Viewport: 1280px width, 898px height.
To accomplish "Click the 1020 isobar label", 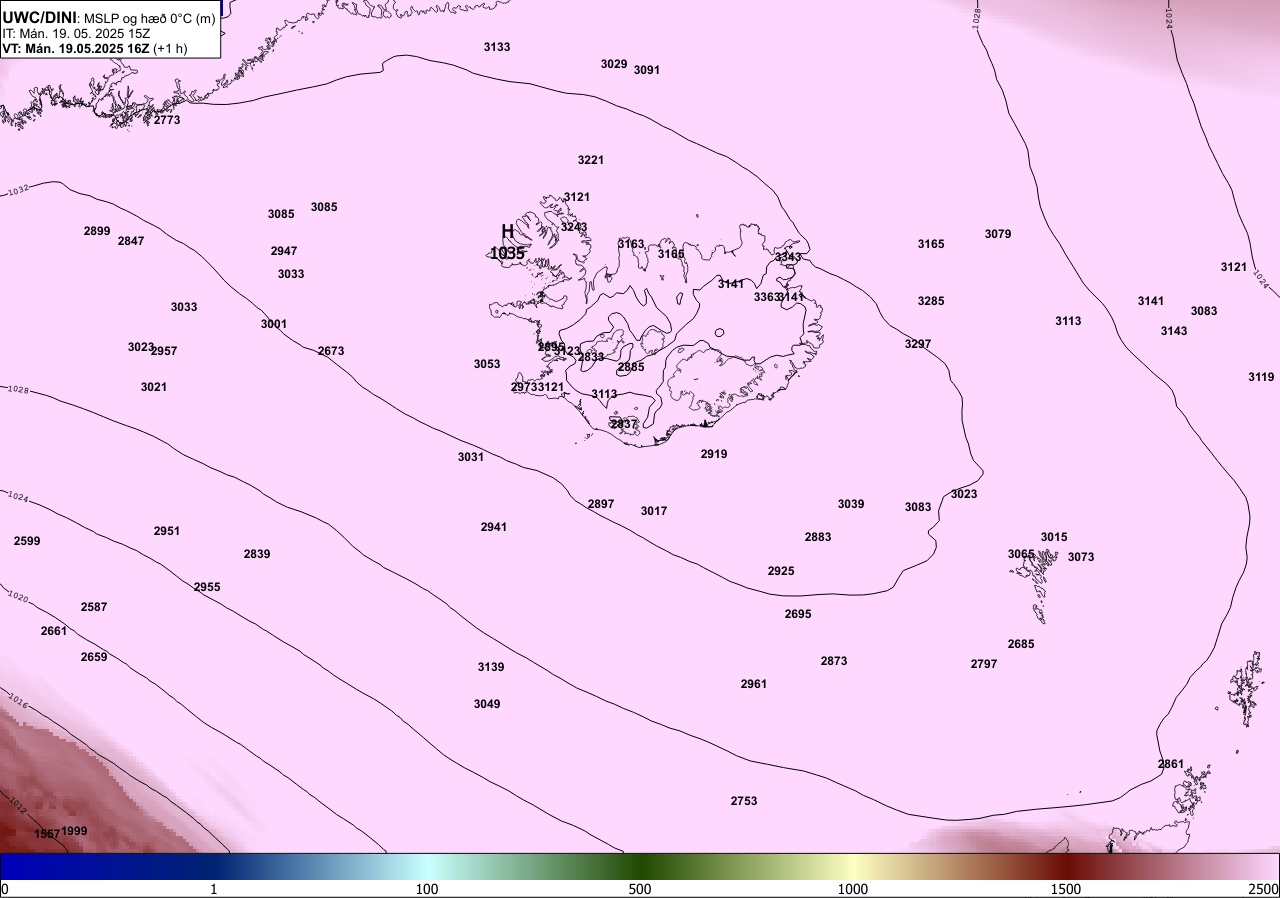I will click(x=17, y=596).
